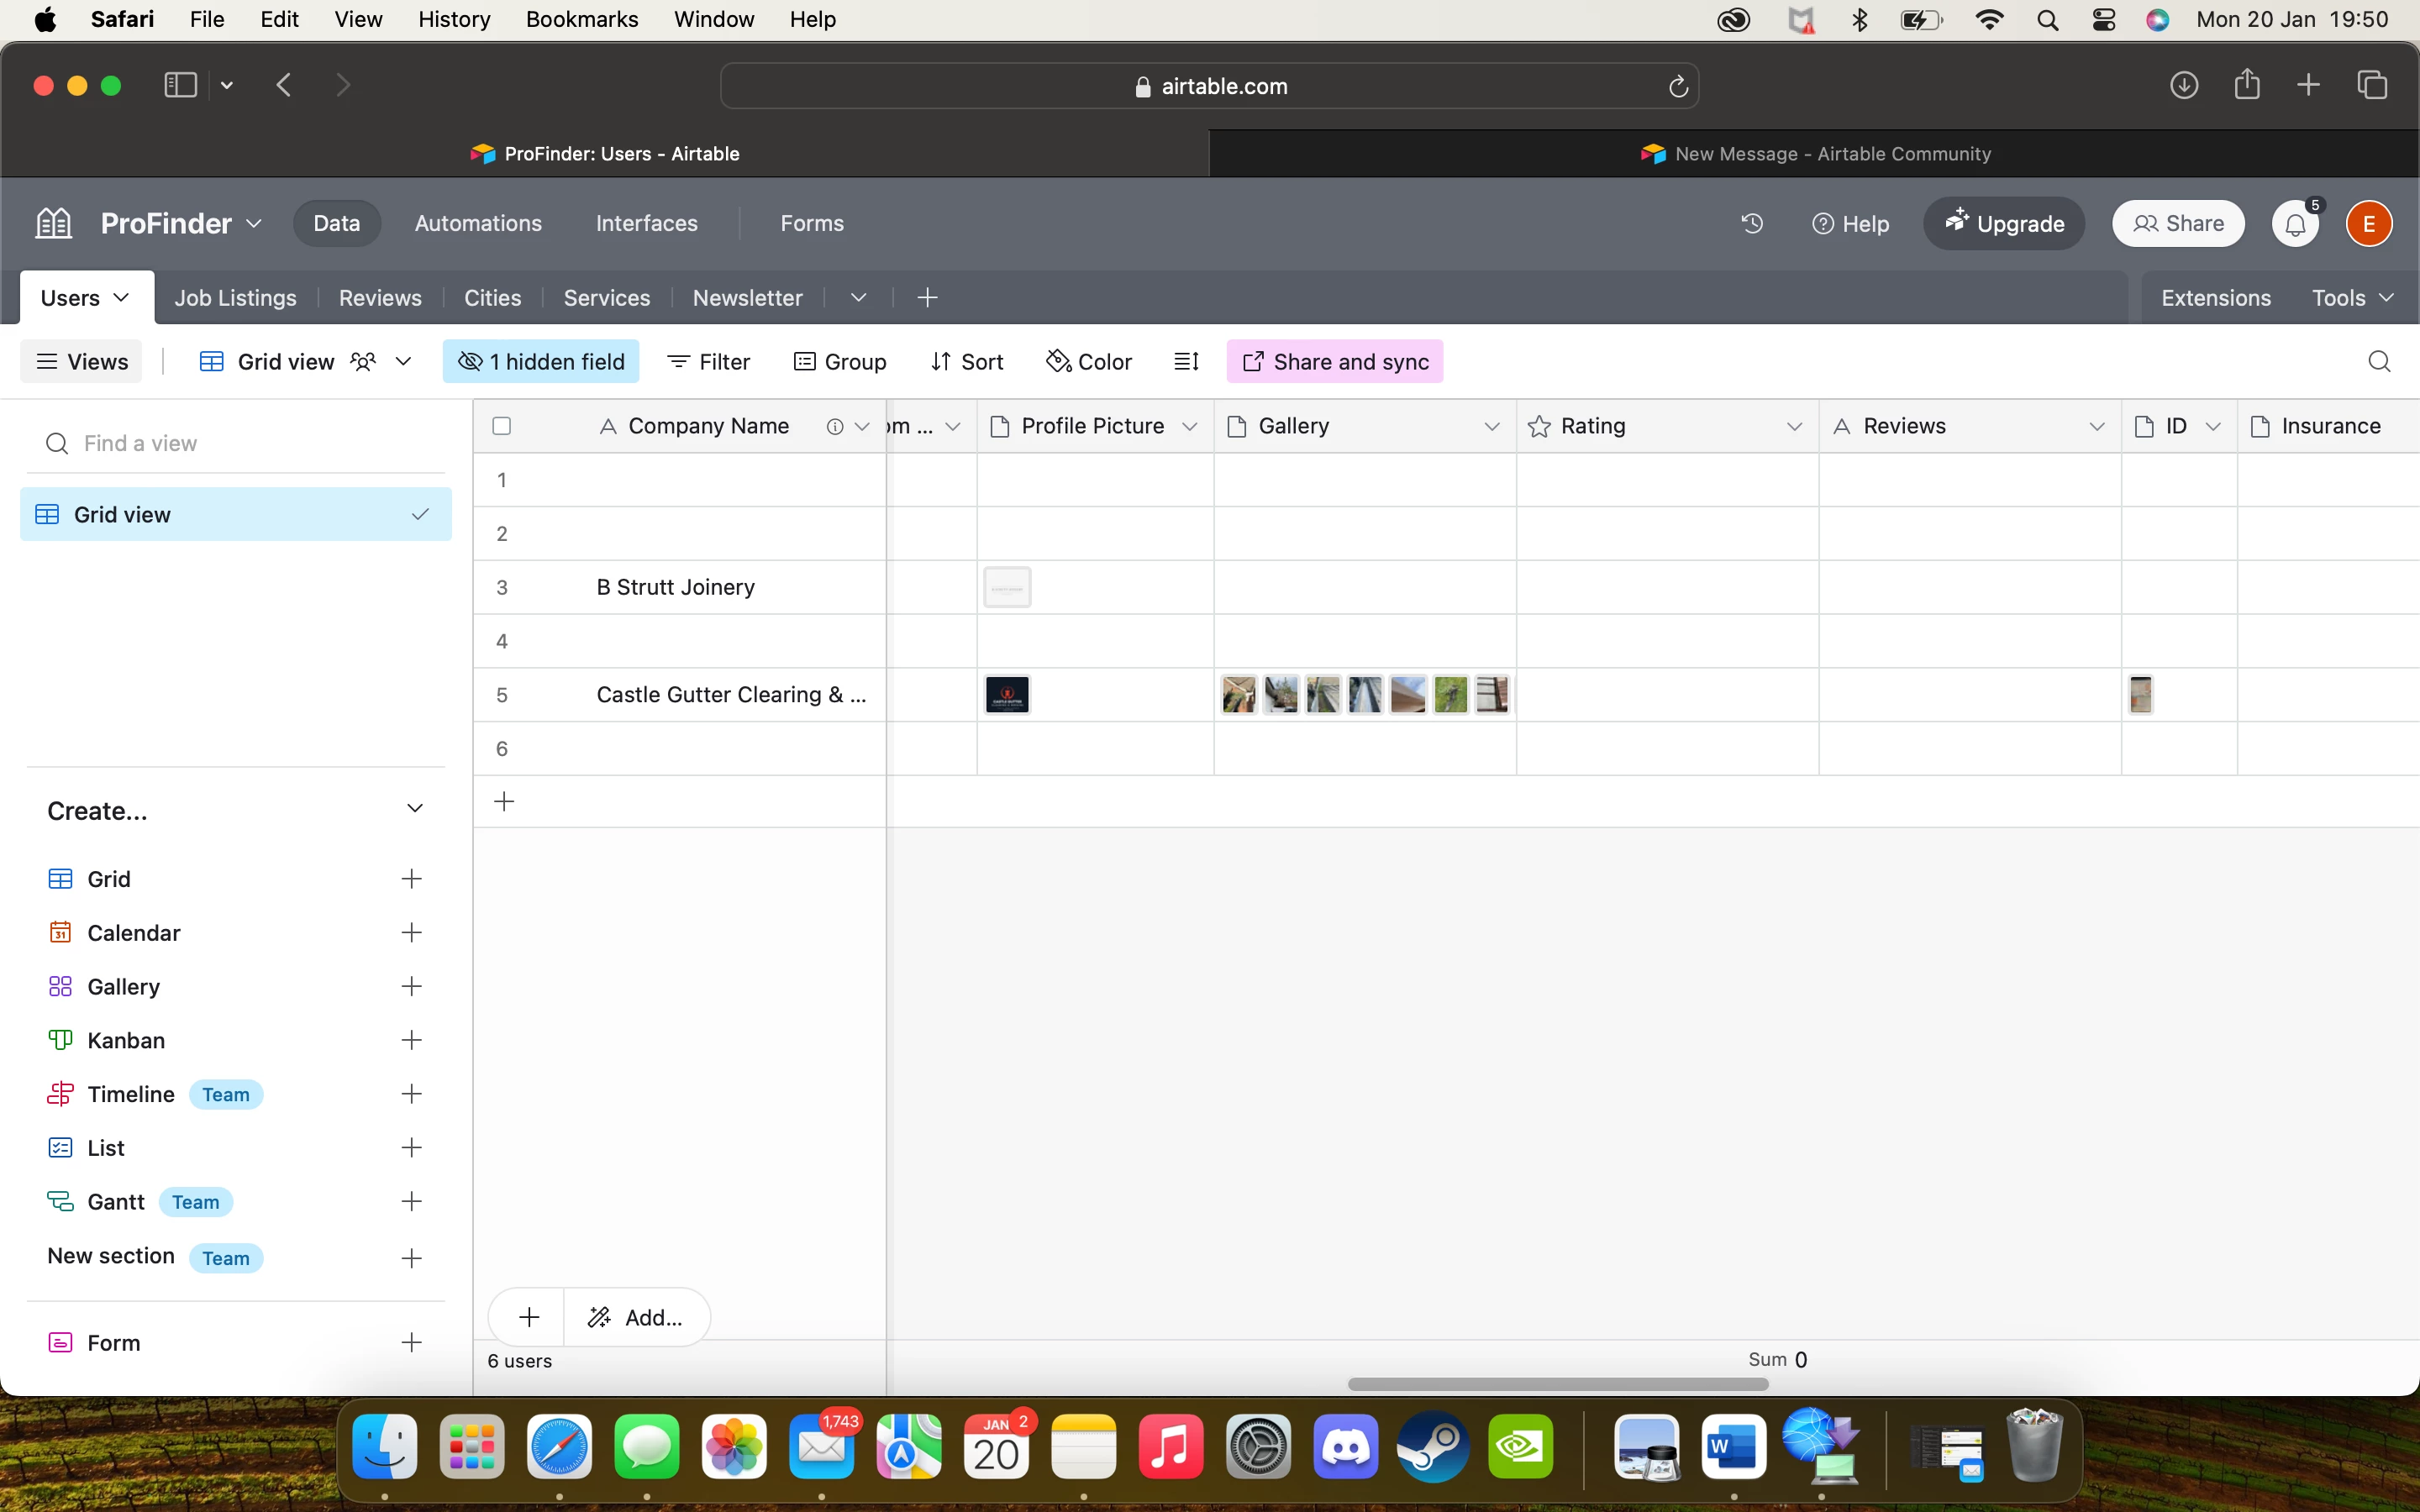Click Company Name info icon

click(x=834, y=427)
